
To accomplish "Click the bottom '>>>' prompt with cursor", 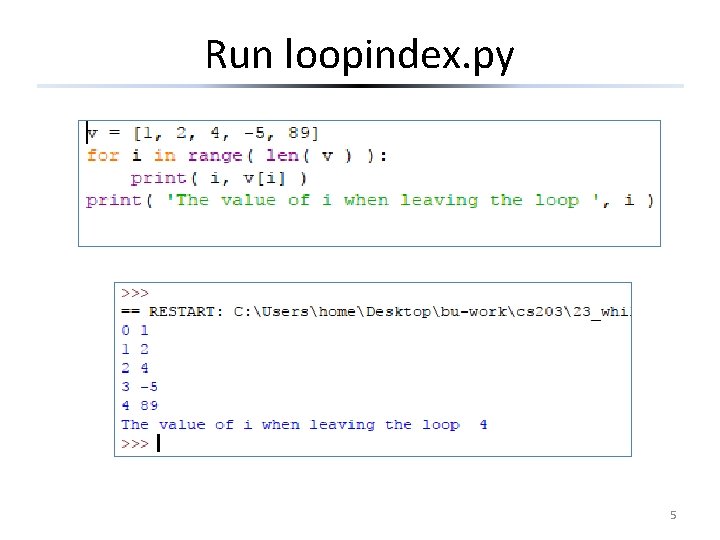I will 141,444.
